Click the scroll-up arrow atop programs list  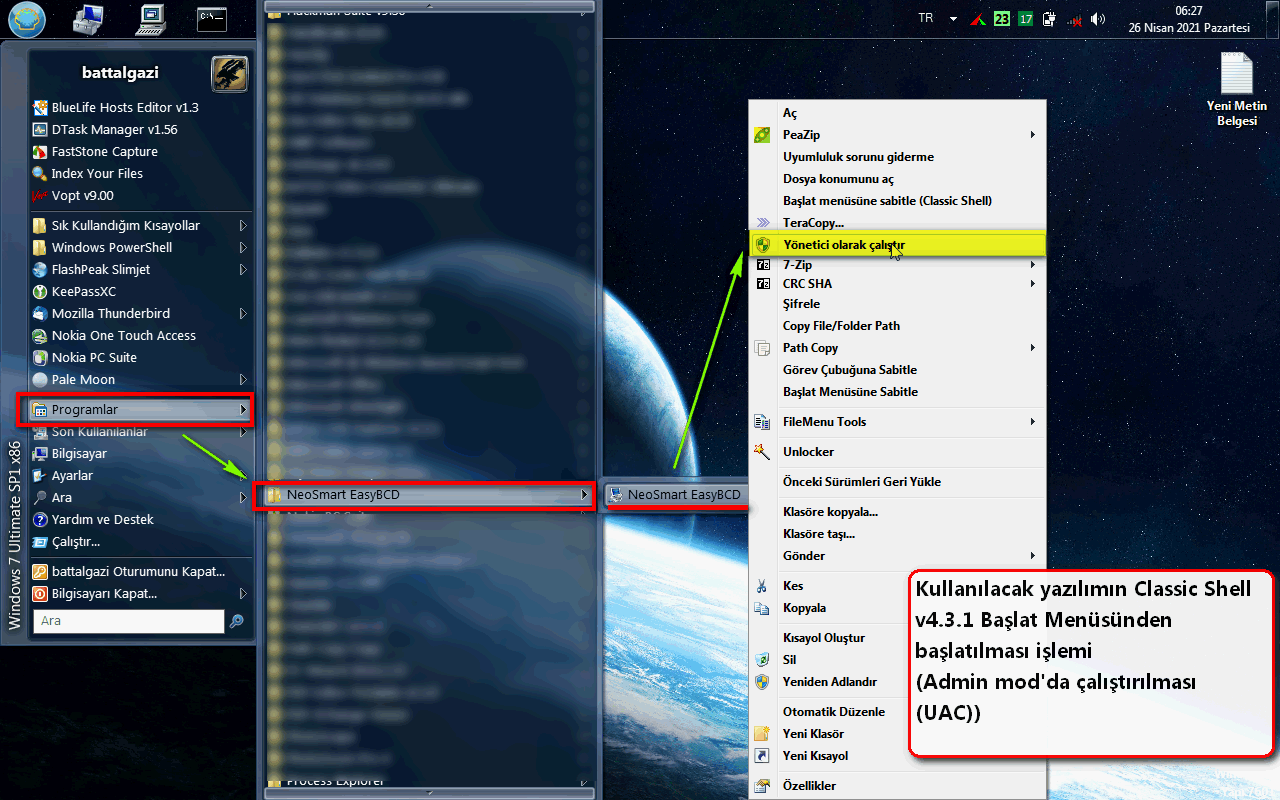[x=430, y=7]
